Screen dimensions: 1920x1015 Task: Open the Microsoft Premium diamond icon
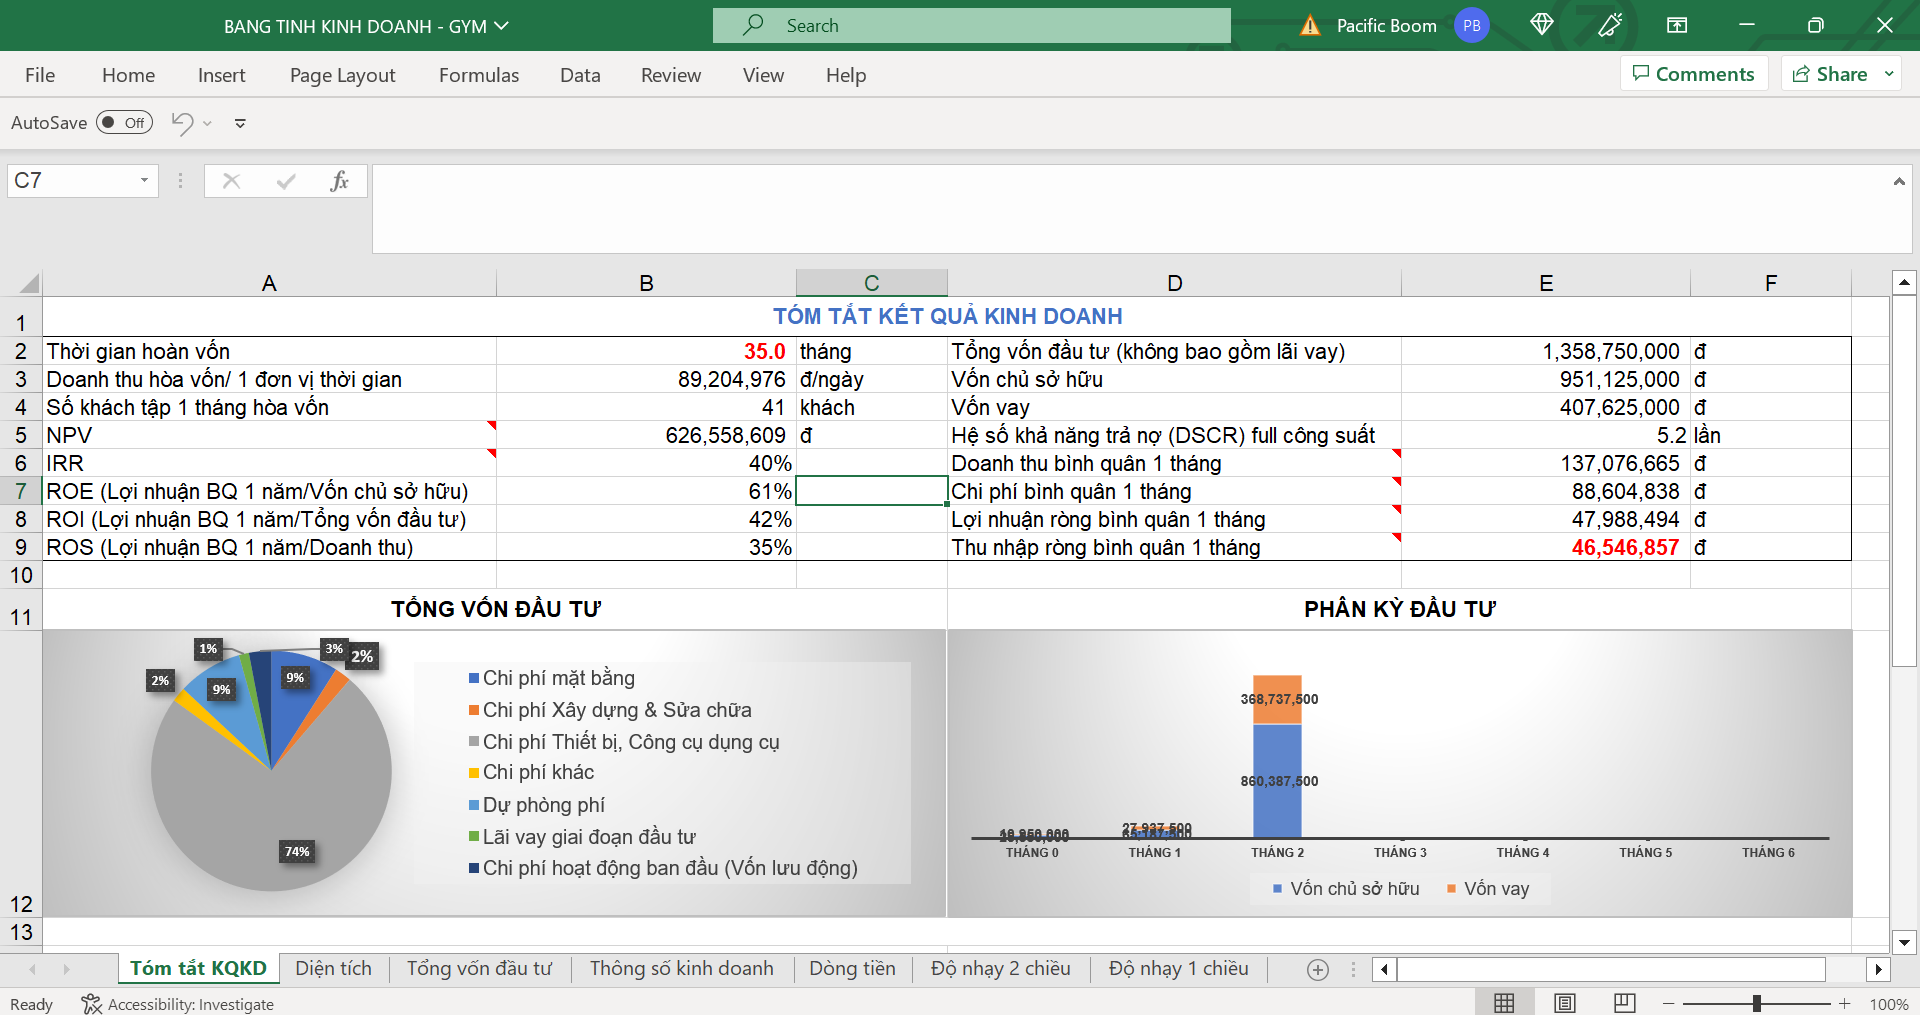tap(1541, 25)
